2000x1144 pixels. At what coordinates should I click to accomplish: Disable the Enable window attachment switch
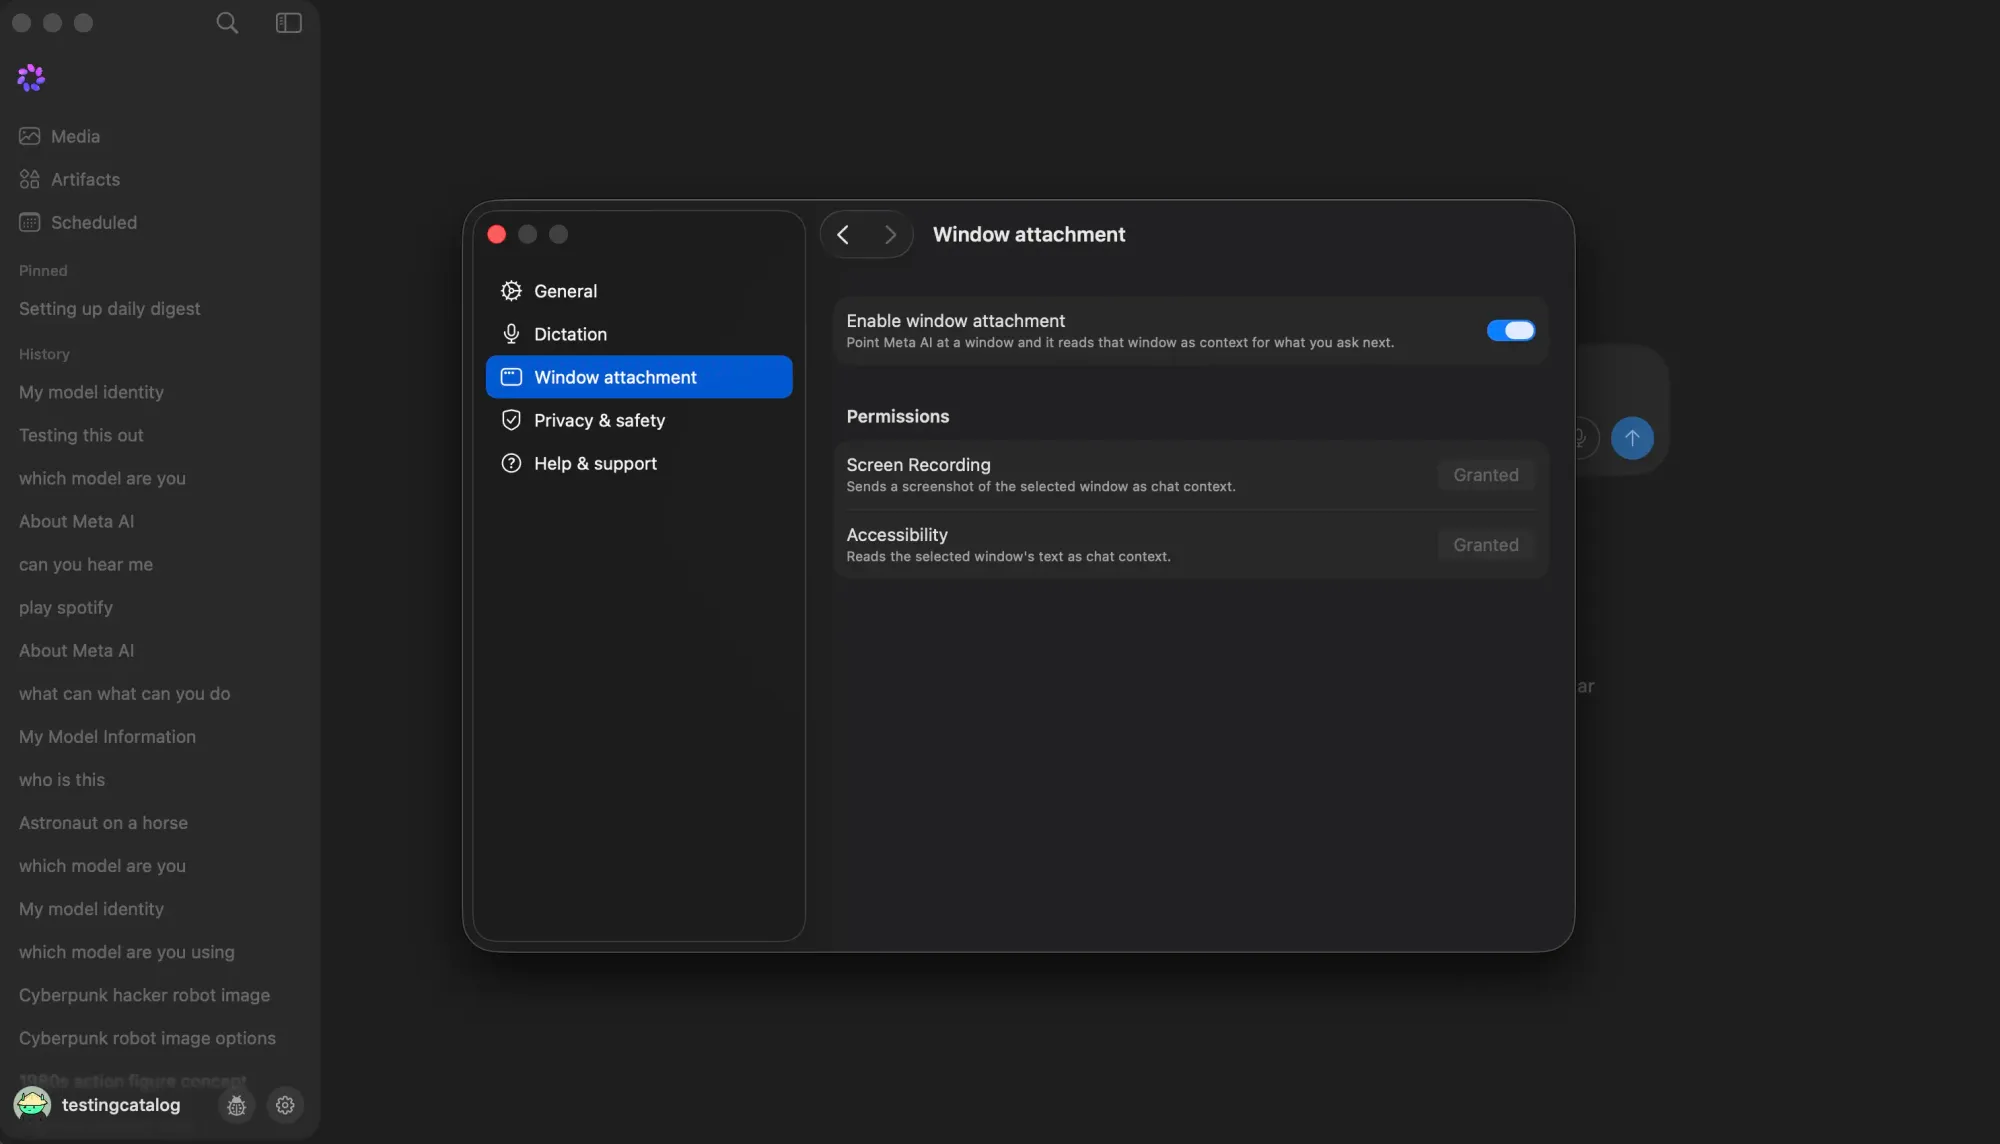click(1510, 331)
